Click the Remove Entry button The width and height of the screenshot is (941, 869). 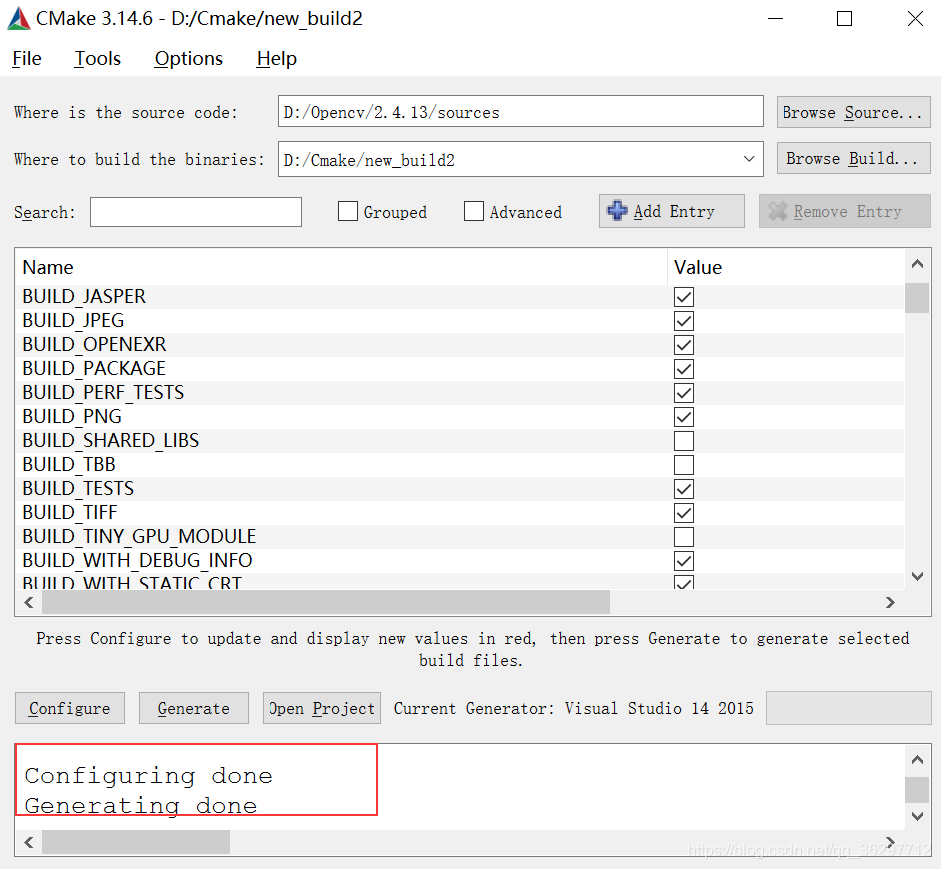[x=845, y=211]
